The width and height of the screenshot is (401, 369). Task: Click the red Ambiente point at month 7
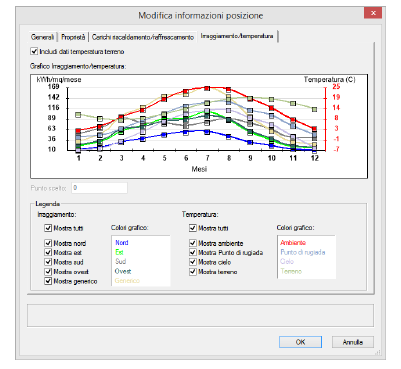[207, 88]
